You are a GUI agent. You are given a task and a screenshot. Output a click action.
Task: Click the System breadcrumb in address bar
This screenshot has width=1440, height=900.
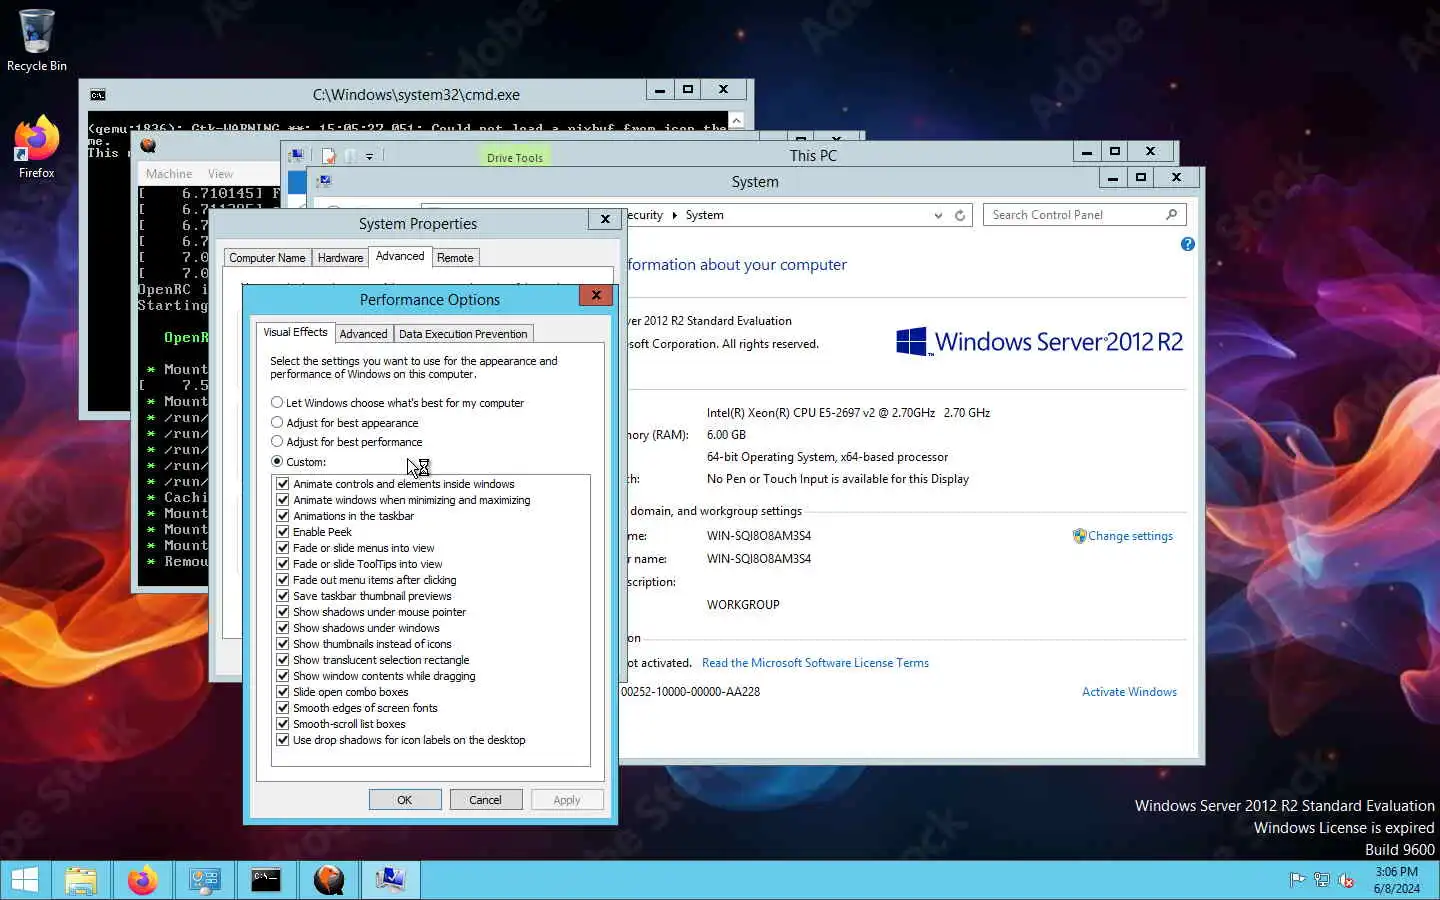[x=704, y=215]
